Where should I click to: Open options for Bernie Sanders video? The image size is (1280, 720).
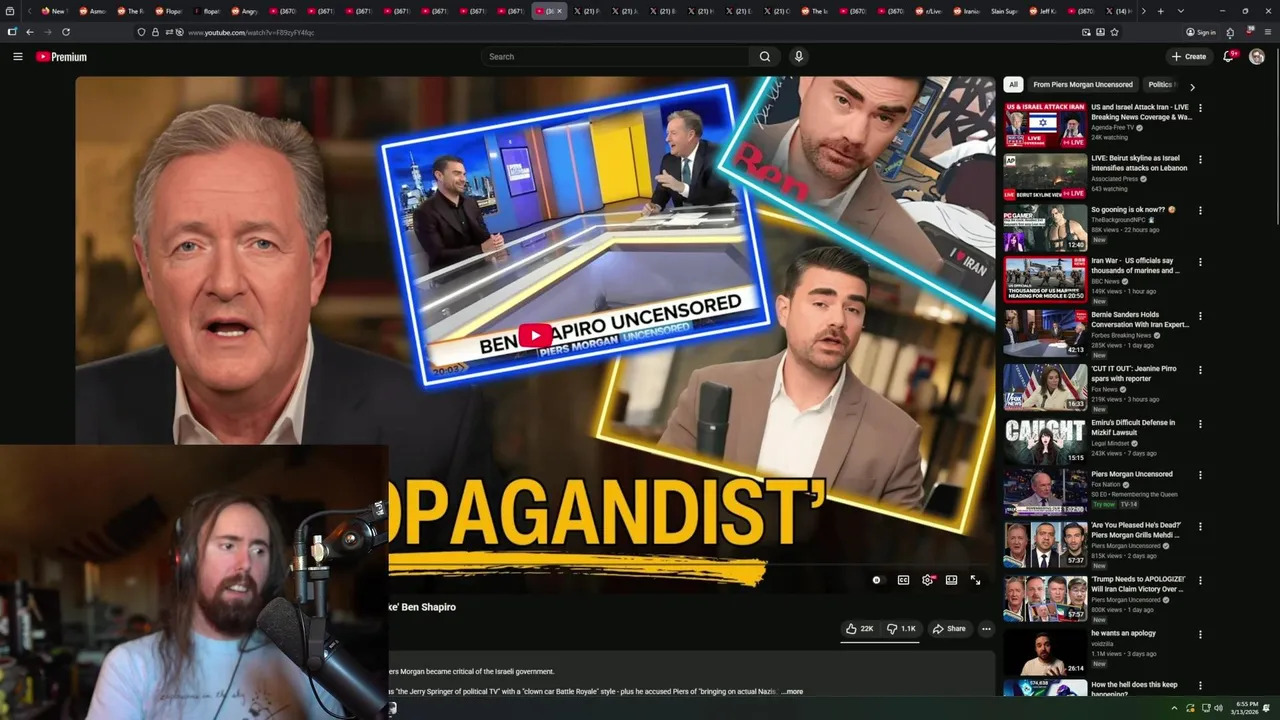tap(1200, 317)
